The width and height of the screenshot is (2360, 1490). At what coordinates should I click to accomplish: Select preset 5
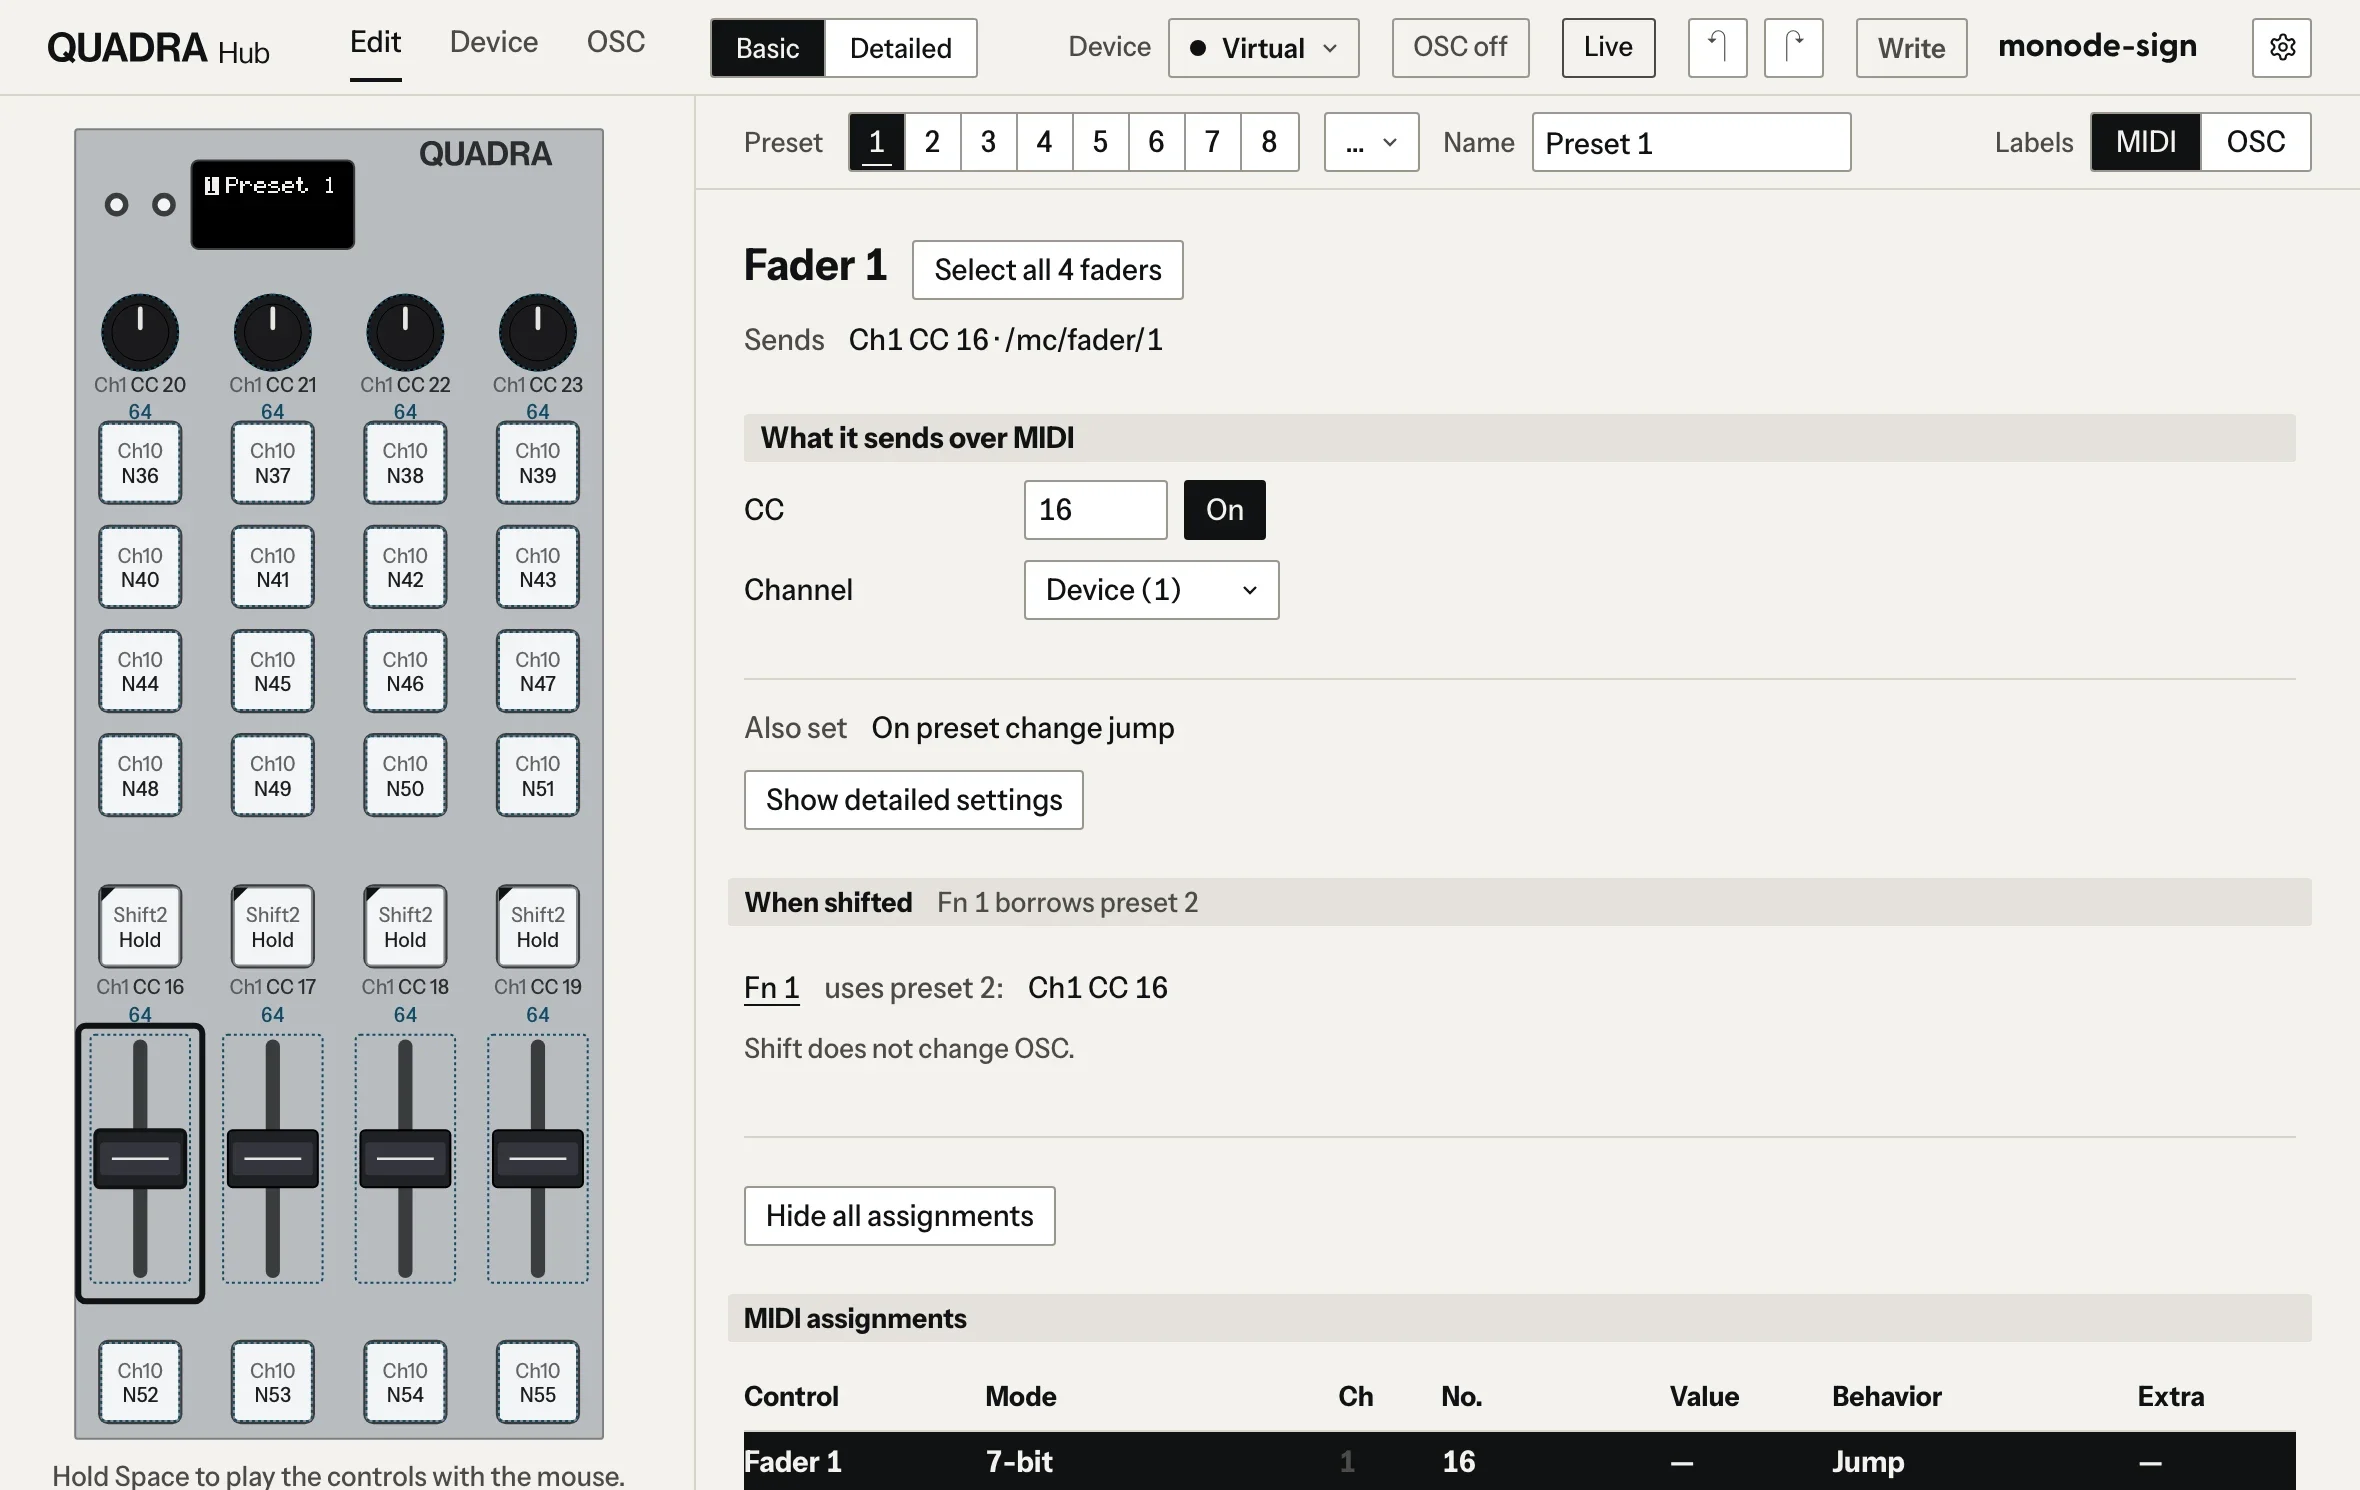coord(1101,142)
